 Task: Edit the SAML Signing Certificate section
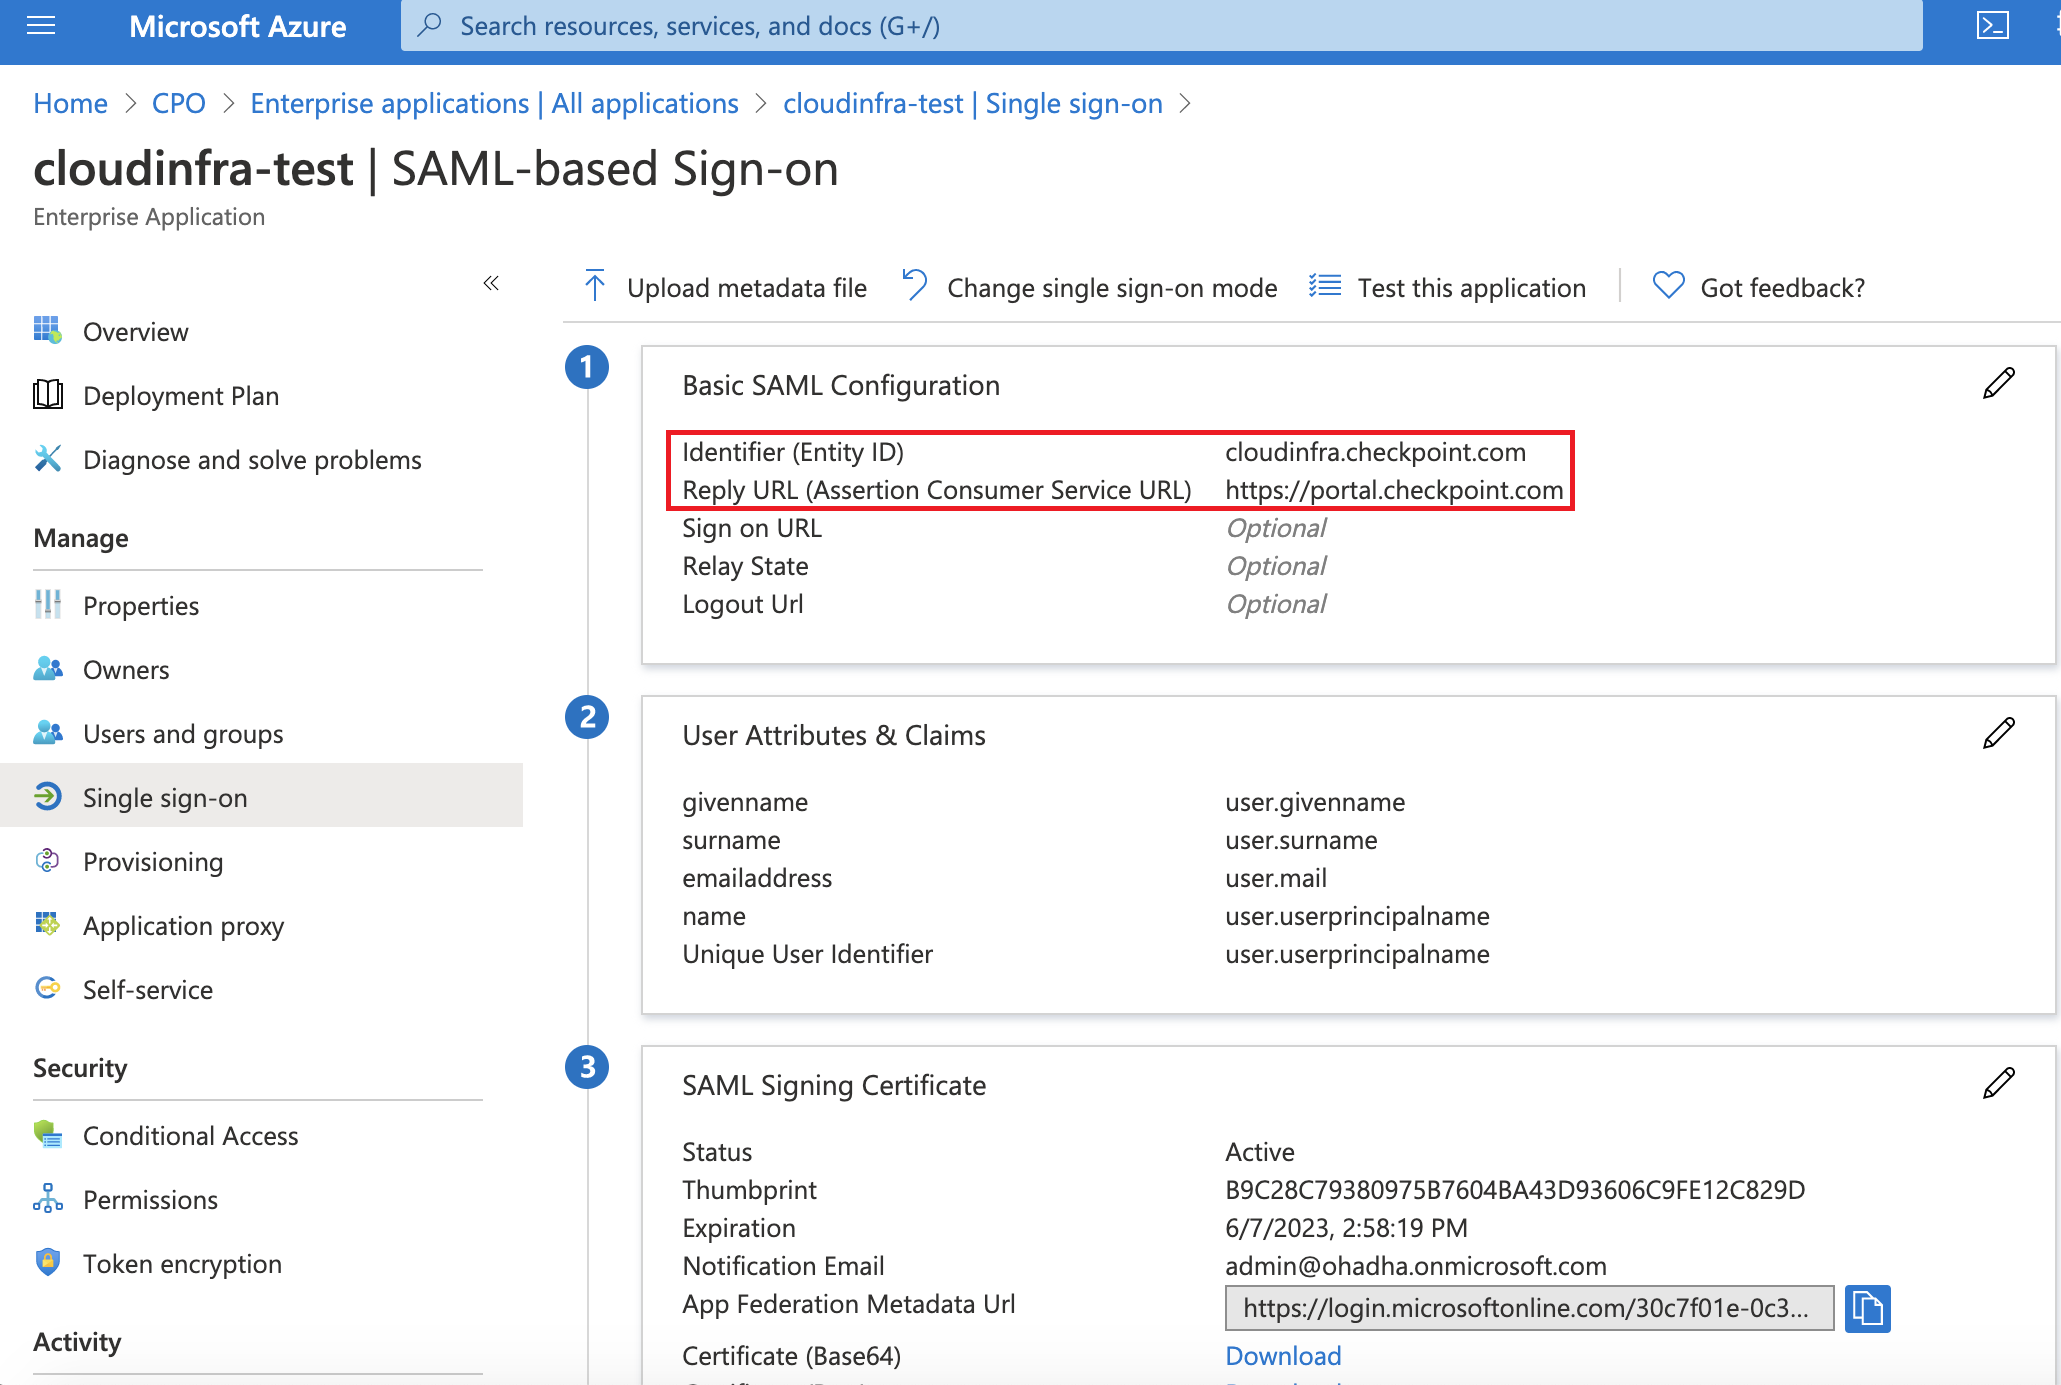click(1997, 1083)
